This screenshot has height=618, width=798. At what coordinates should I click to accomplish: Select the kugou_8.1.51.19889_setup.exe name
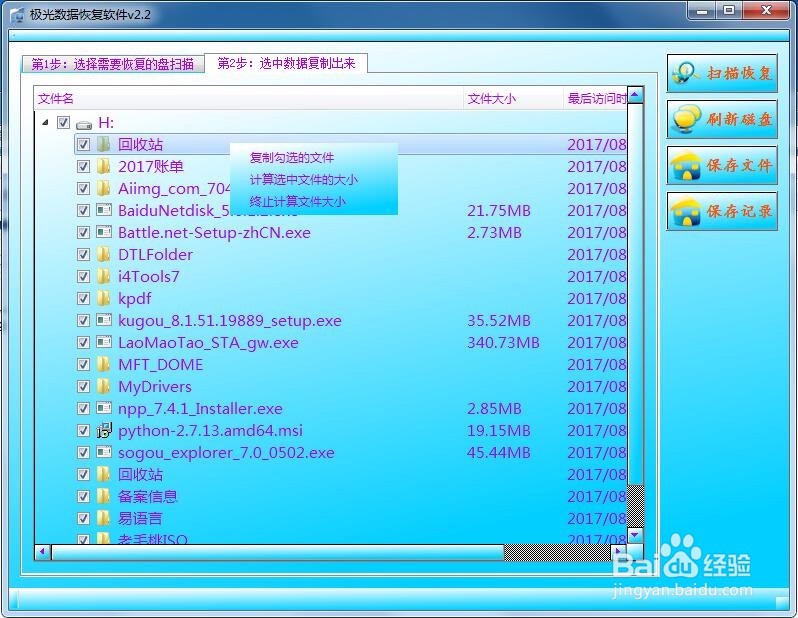coord(230,321)
